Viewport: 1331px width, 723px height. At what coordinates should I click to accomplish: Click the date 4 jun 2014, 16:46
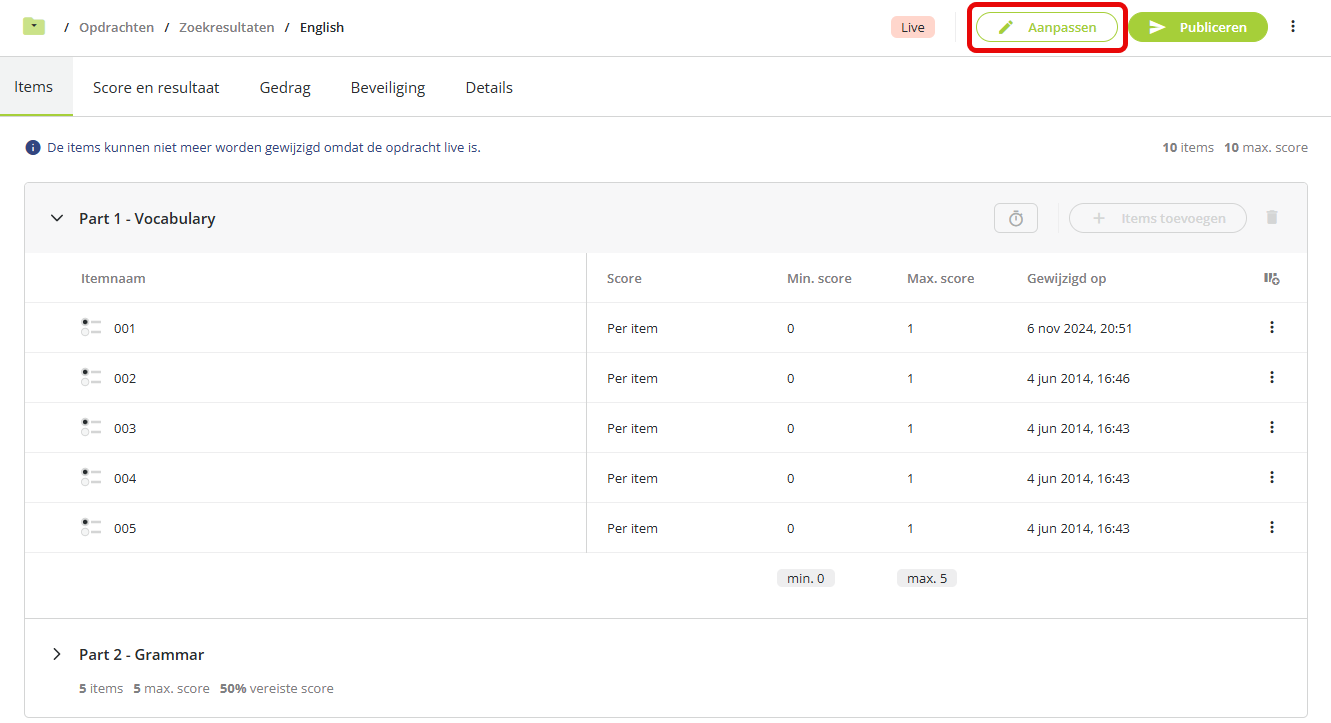click(x=1078, y=378)
